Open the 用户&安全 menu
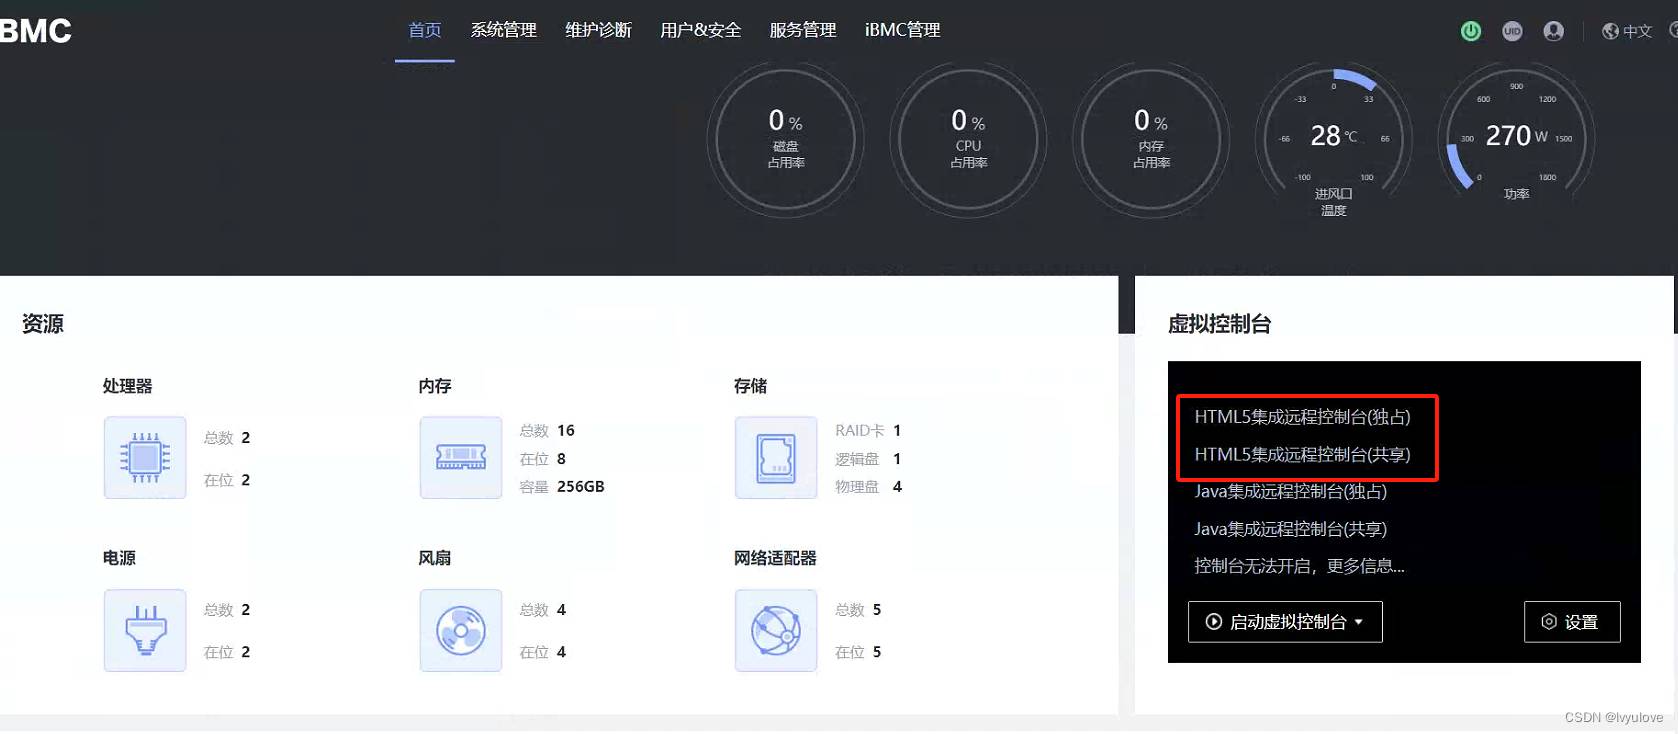1678x734 pixels. (x=700, y=30)
